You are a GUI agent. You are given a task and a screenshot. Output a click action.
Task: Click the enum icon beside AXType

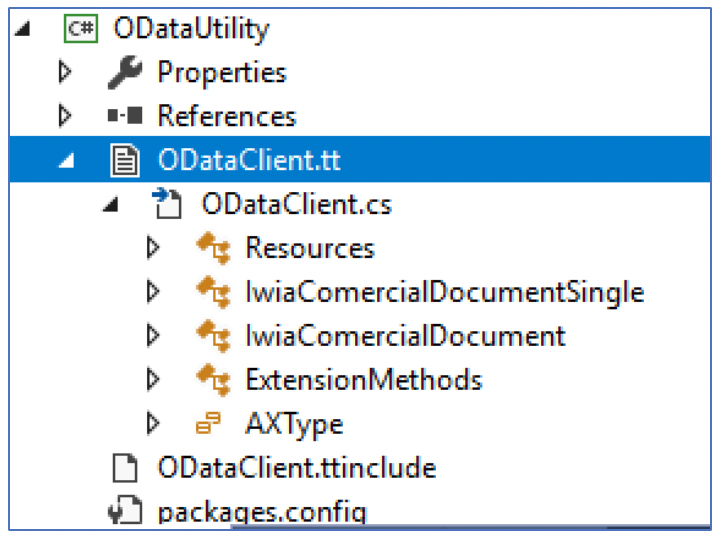[x=209, y=424]
